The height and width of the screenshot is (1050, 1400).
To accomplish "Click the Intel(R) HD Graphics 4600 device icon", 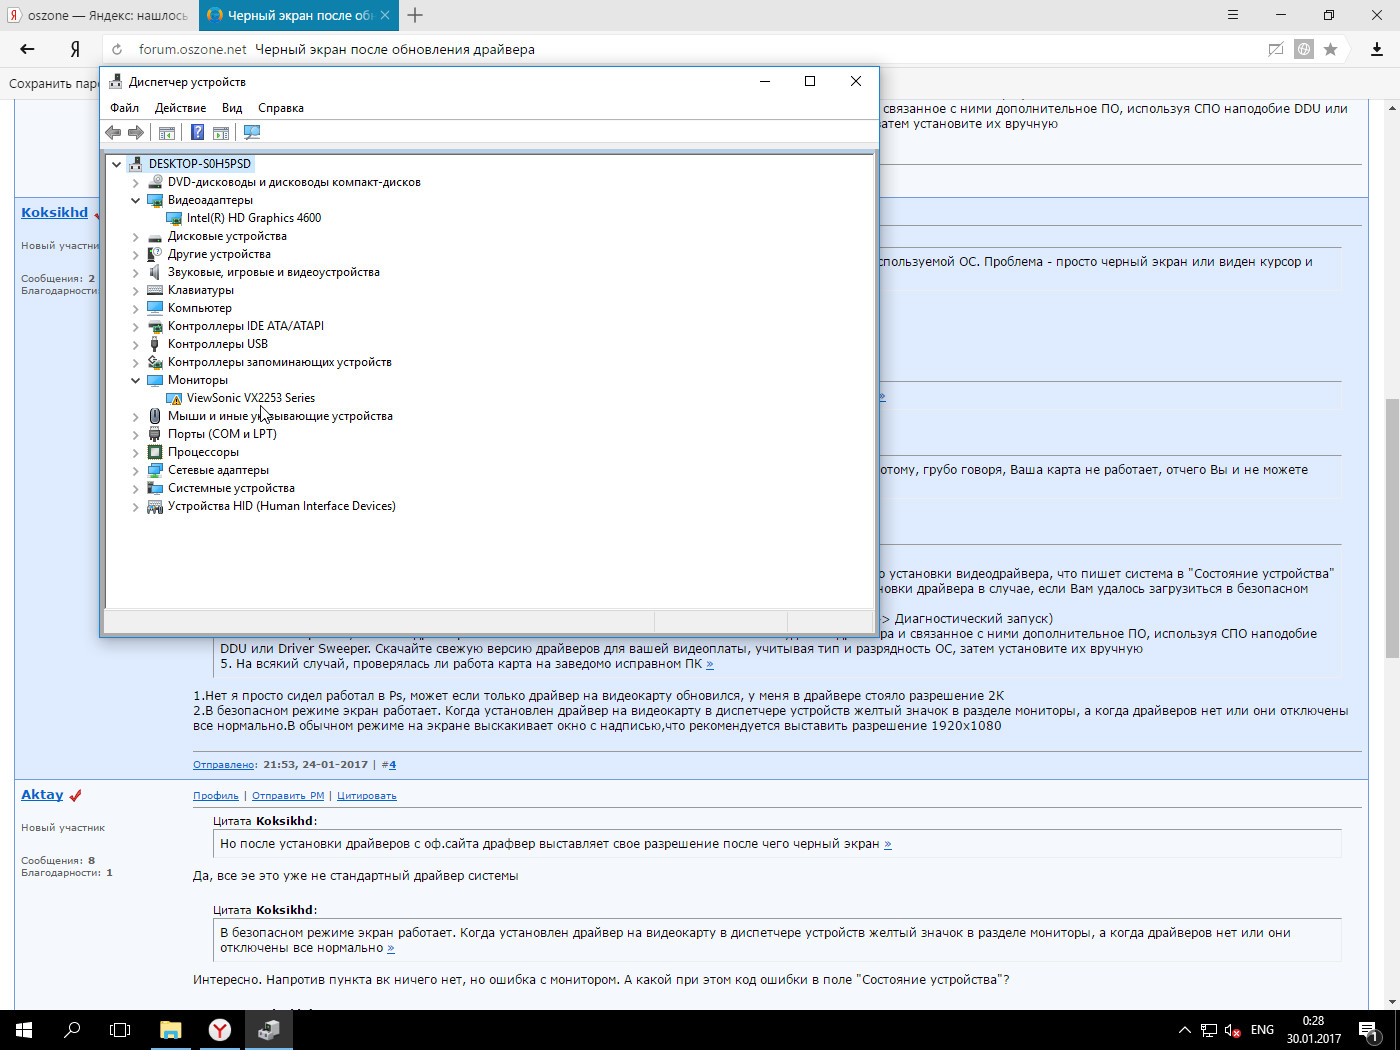I will [x=174, y=218].
